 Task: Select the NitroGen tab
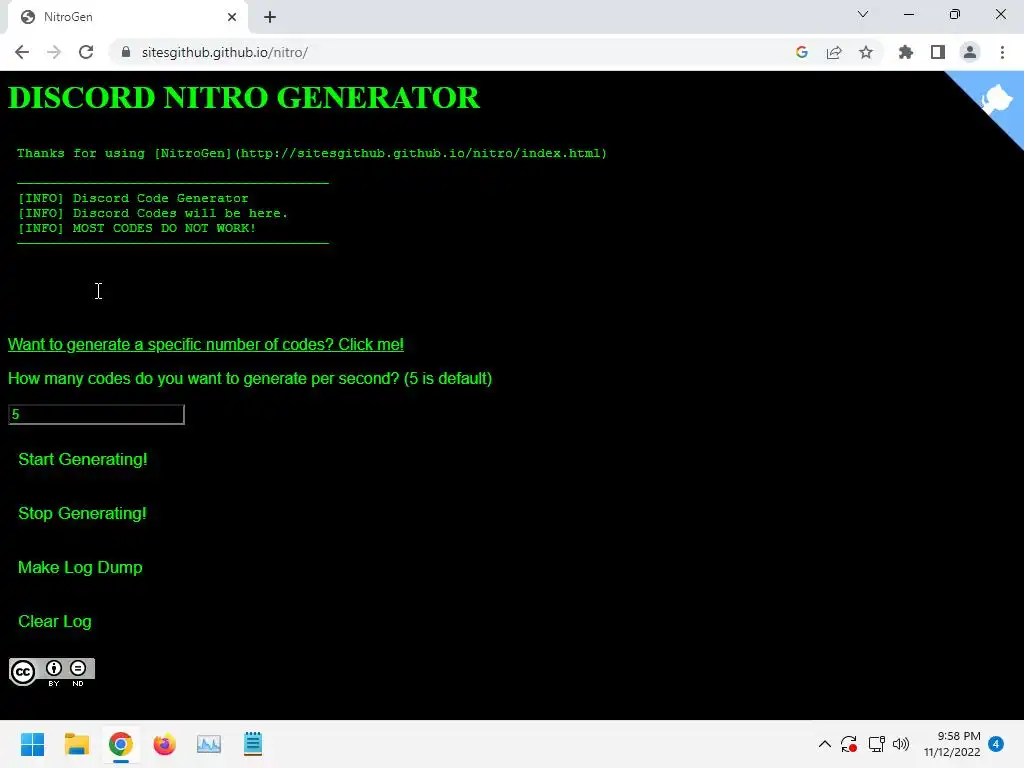coord(127,17)
